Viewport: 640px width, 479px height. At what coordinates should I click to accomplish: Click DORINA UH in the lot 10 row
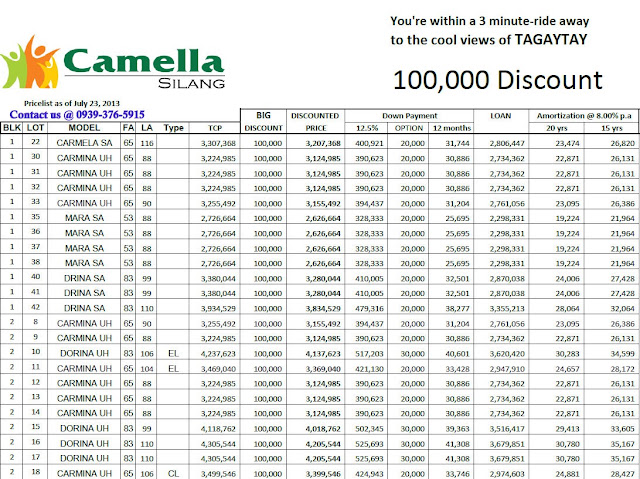point(84,353)
